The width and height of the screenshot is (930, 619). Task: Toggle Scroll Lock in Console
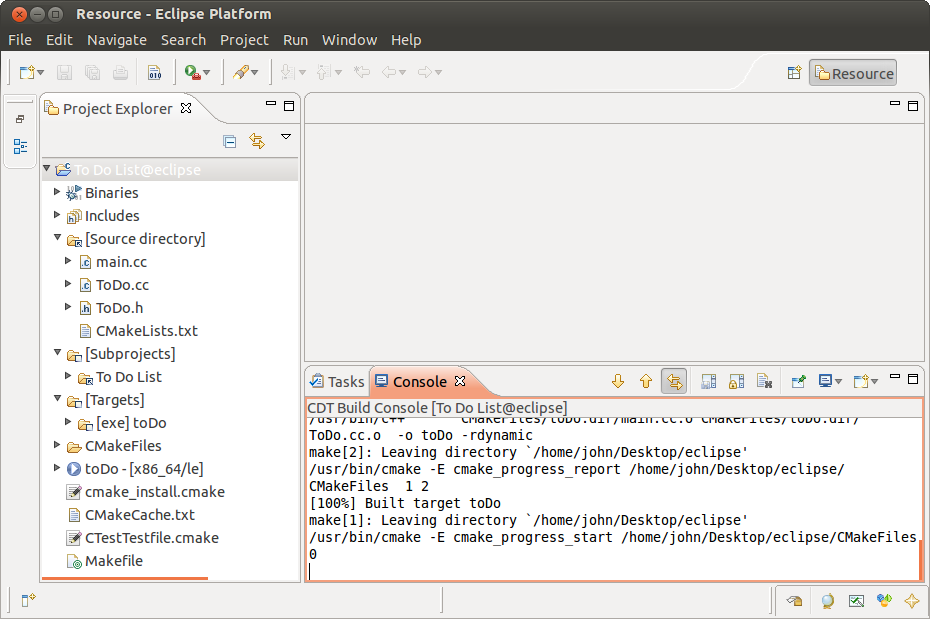pos(737,381)
